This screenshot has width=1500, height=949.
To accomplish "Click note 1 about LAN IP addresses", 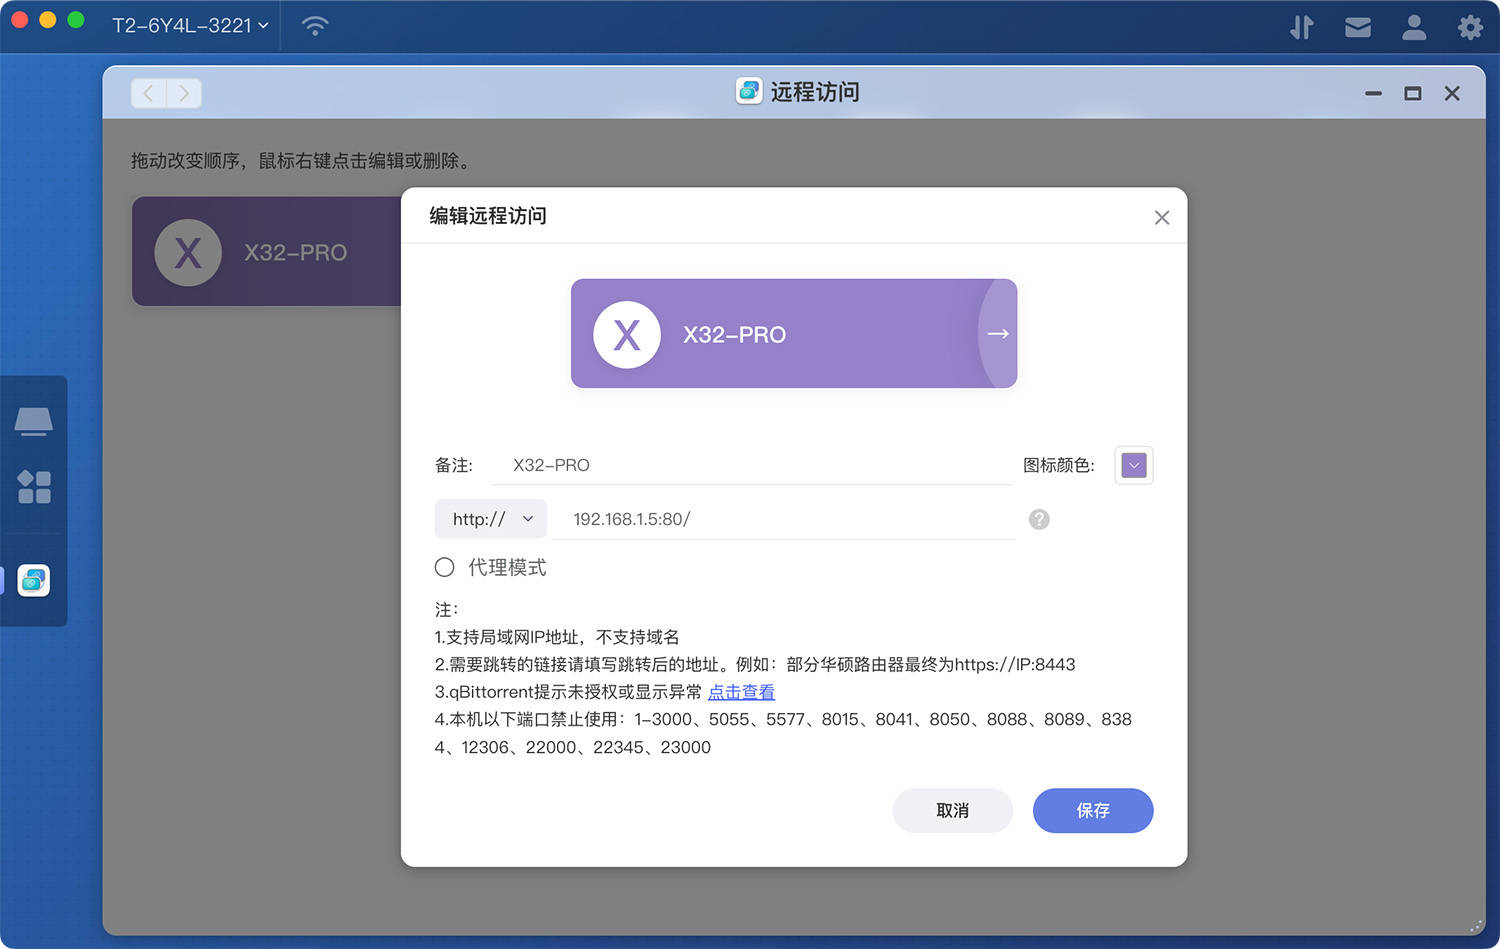I will pyautogui.click(x=557, y=637).
